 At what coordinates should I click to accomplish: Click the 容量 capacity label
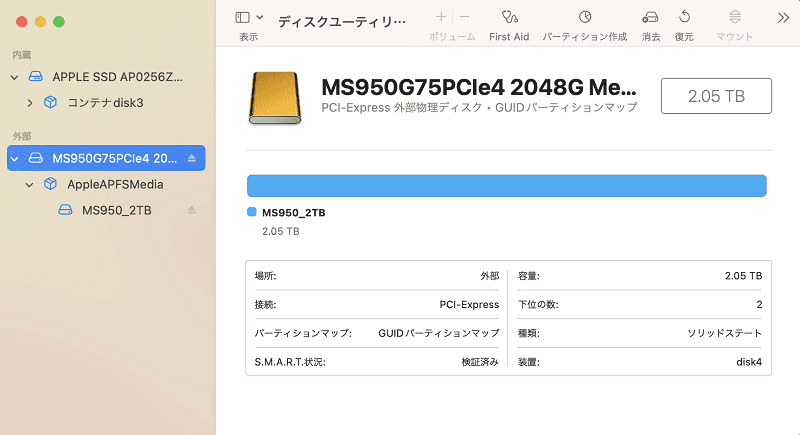tap(529, 276)
